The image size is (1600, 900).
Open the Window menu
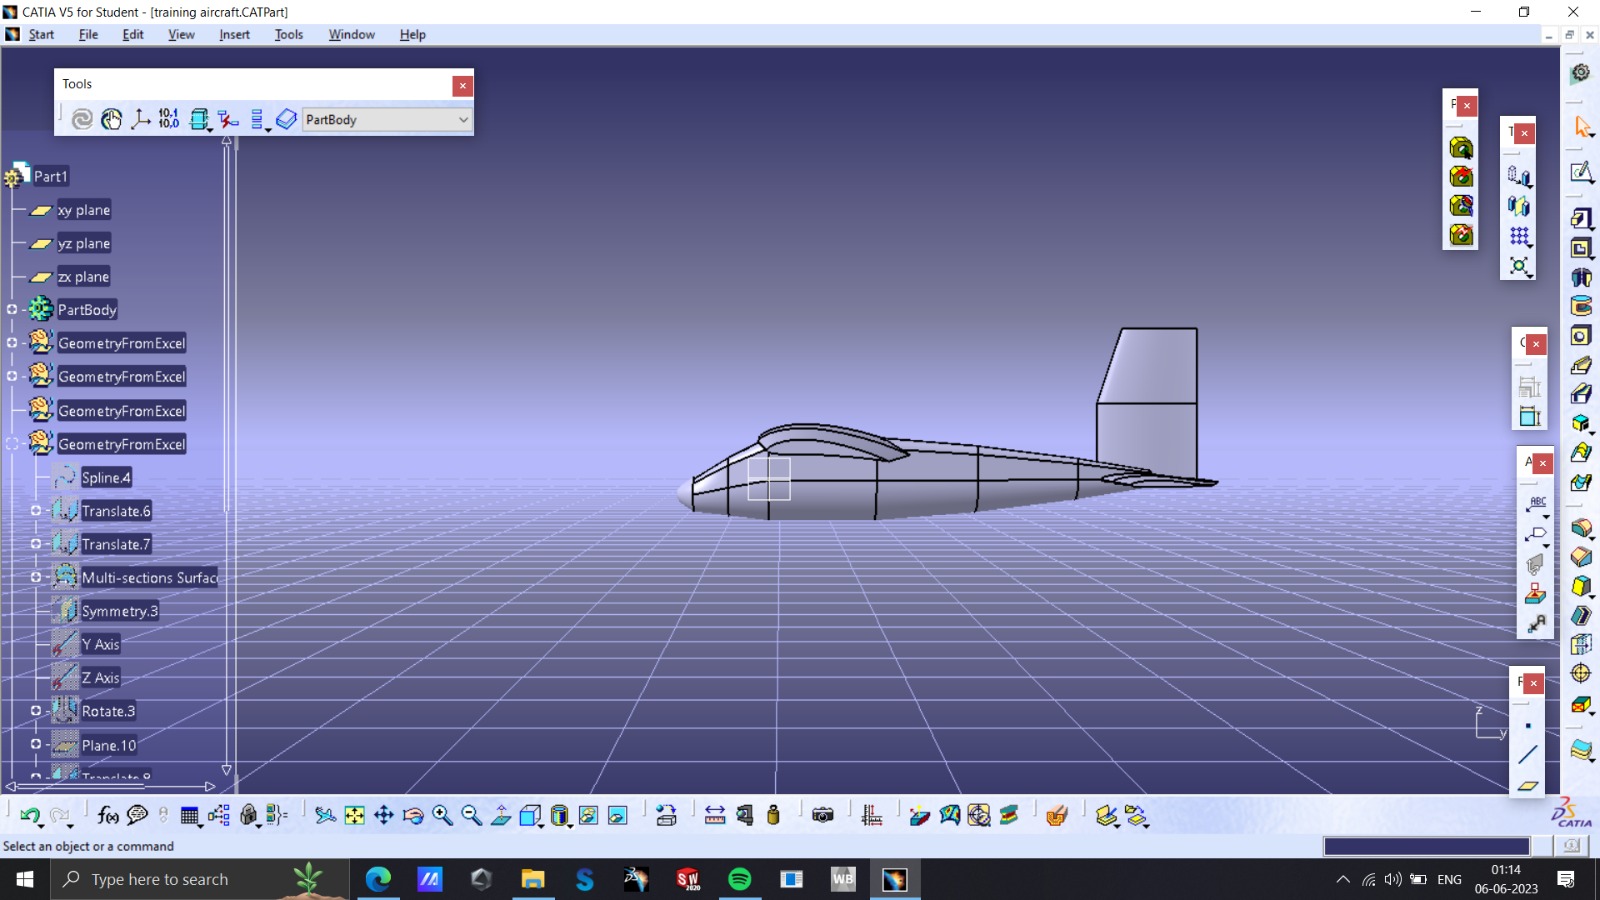[351, 34]
